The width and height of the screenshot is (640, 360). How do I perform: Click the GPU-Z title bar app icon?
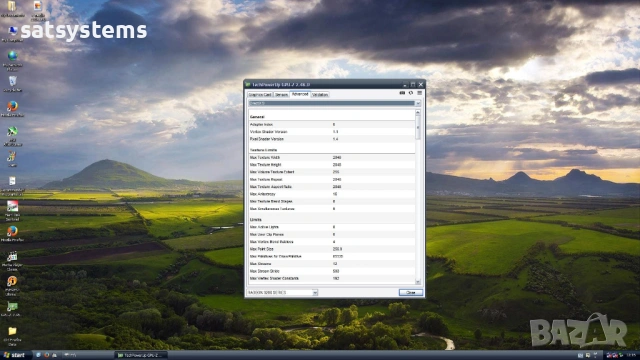pyautogui.click(x=248, y=84)
